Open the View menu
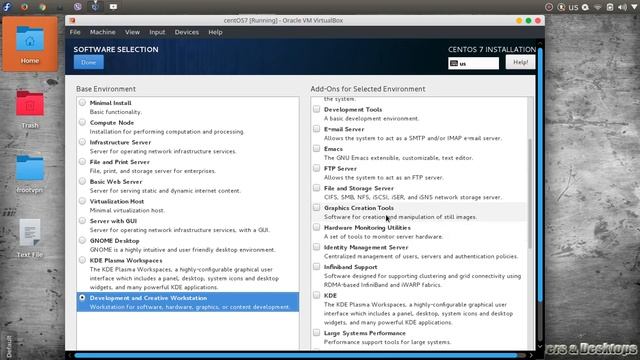 point(132,32)
